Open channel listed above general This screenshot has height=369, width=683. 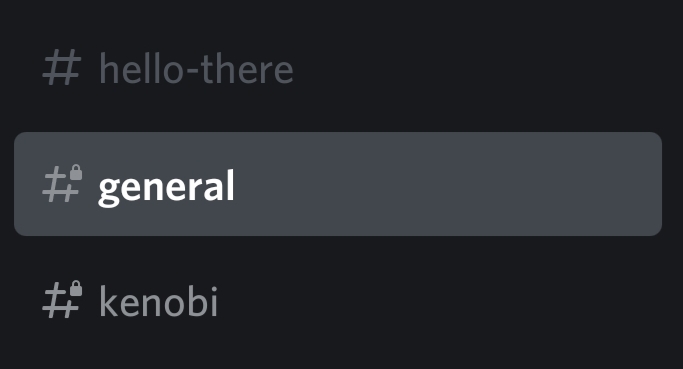coord(338,68)
